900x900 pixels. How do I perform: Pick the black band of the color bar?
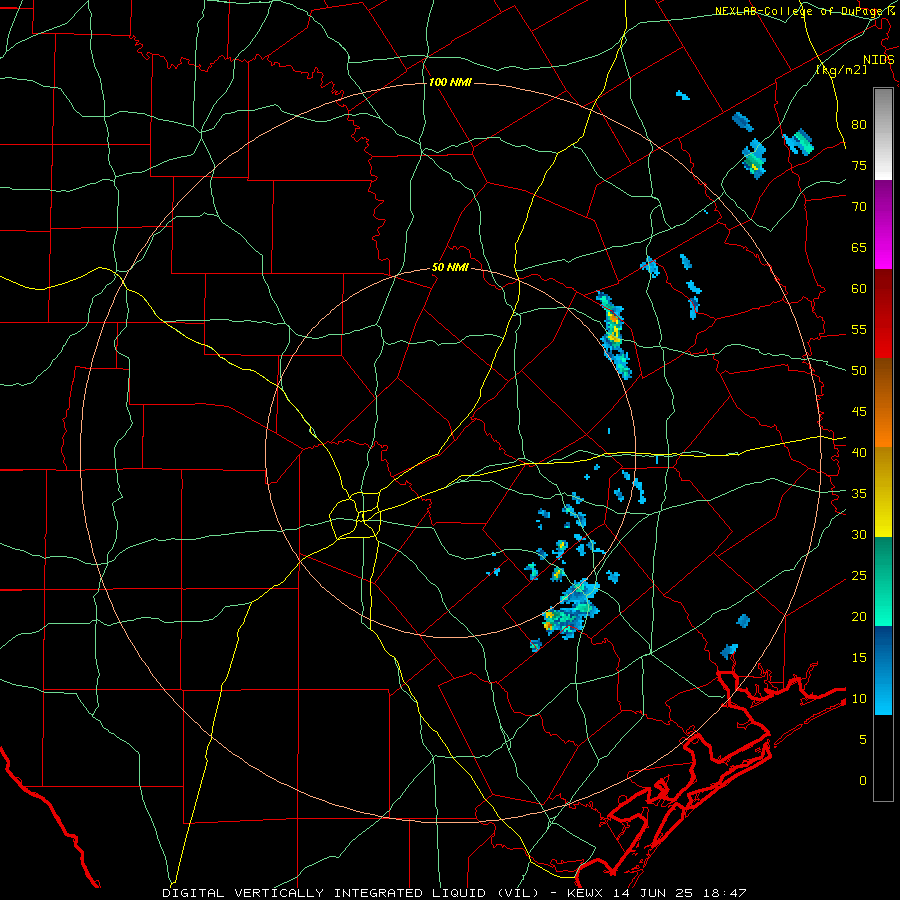(x=883, y=758)
